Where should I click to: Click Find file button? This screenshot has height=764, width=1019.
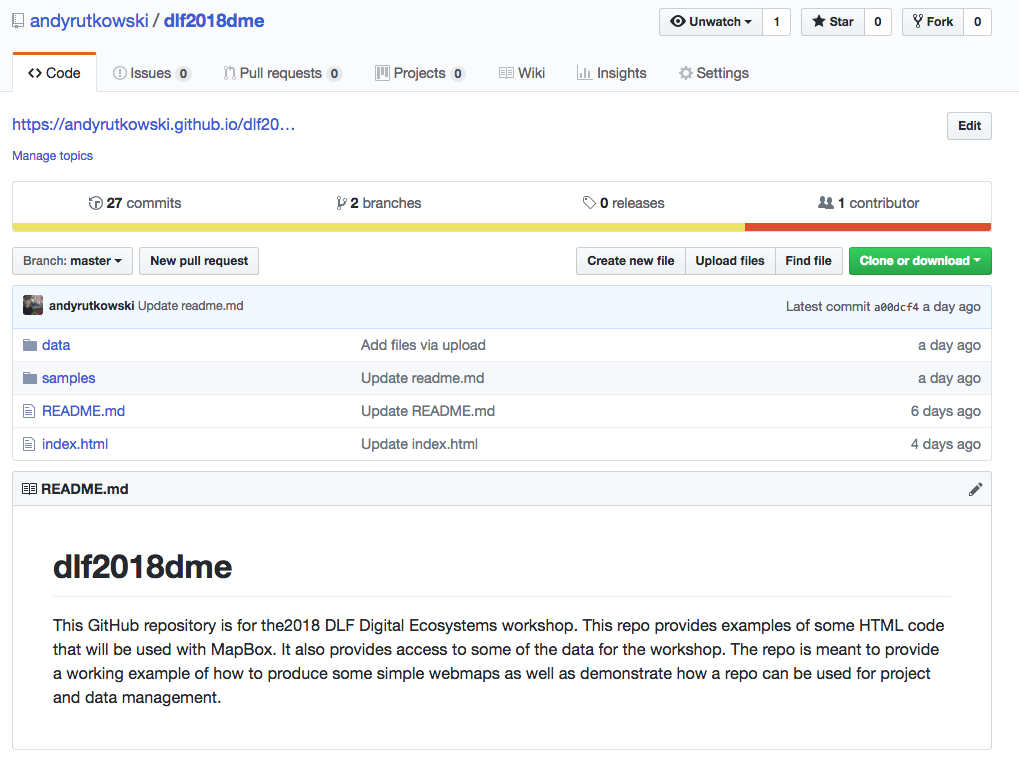click(808, 261)
